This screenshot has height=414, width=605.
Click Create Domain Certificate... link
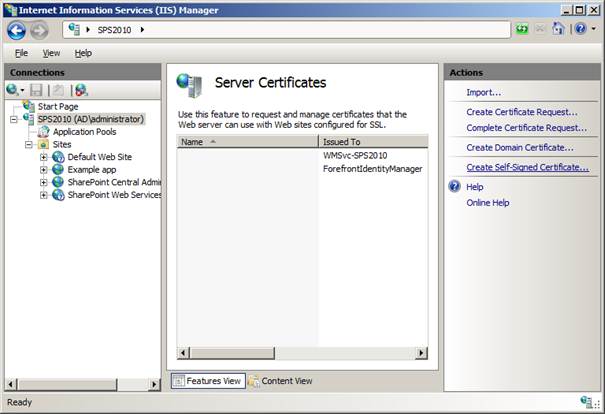coord(520,147)
